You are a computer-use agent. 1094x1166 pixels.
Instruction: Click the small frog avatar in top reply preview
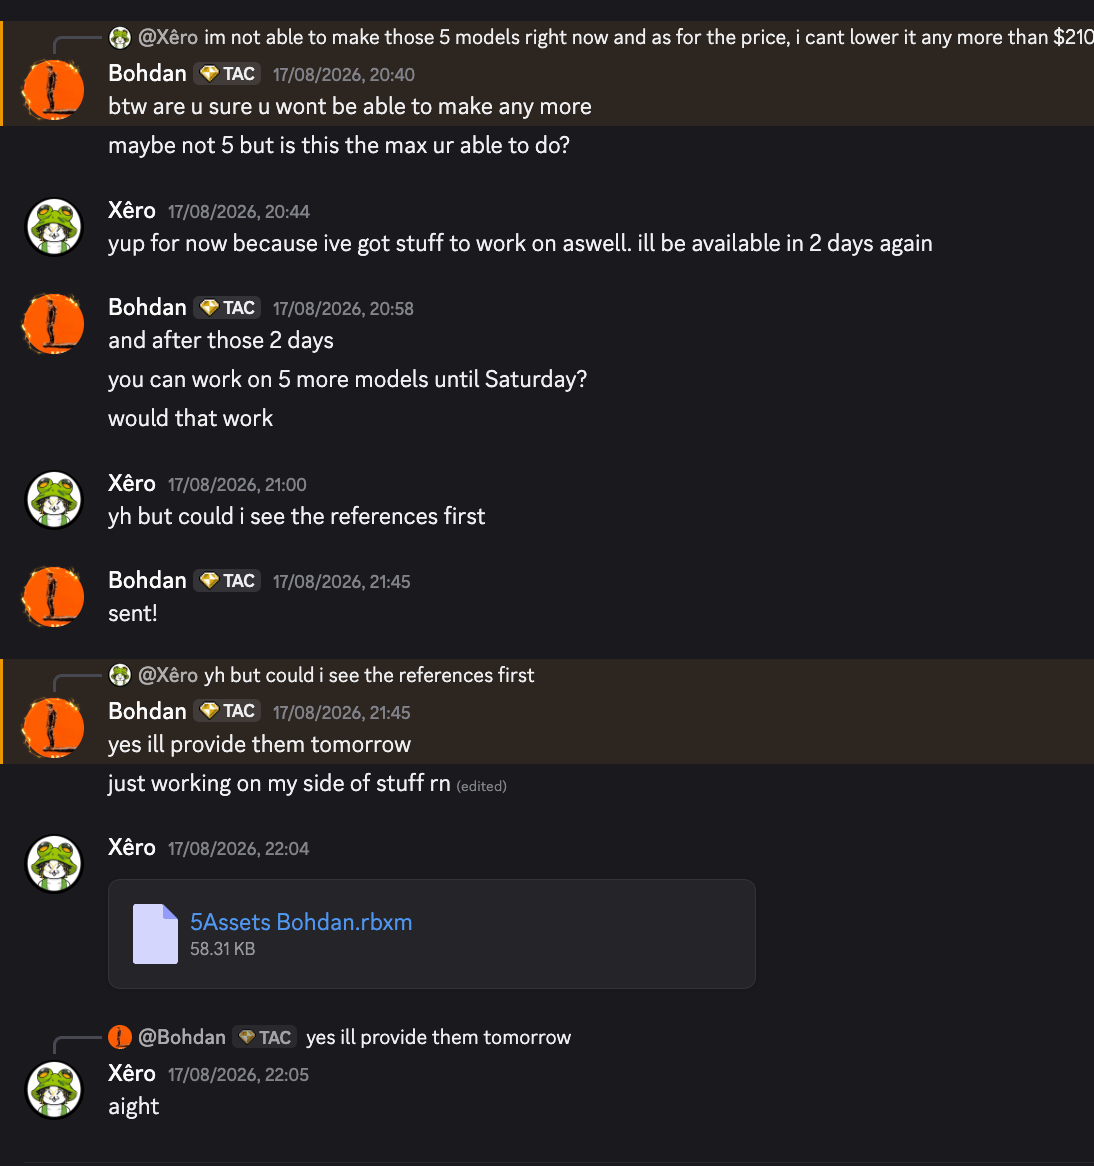pos(120,37)
